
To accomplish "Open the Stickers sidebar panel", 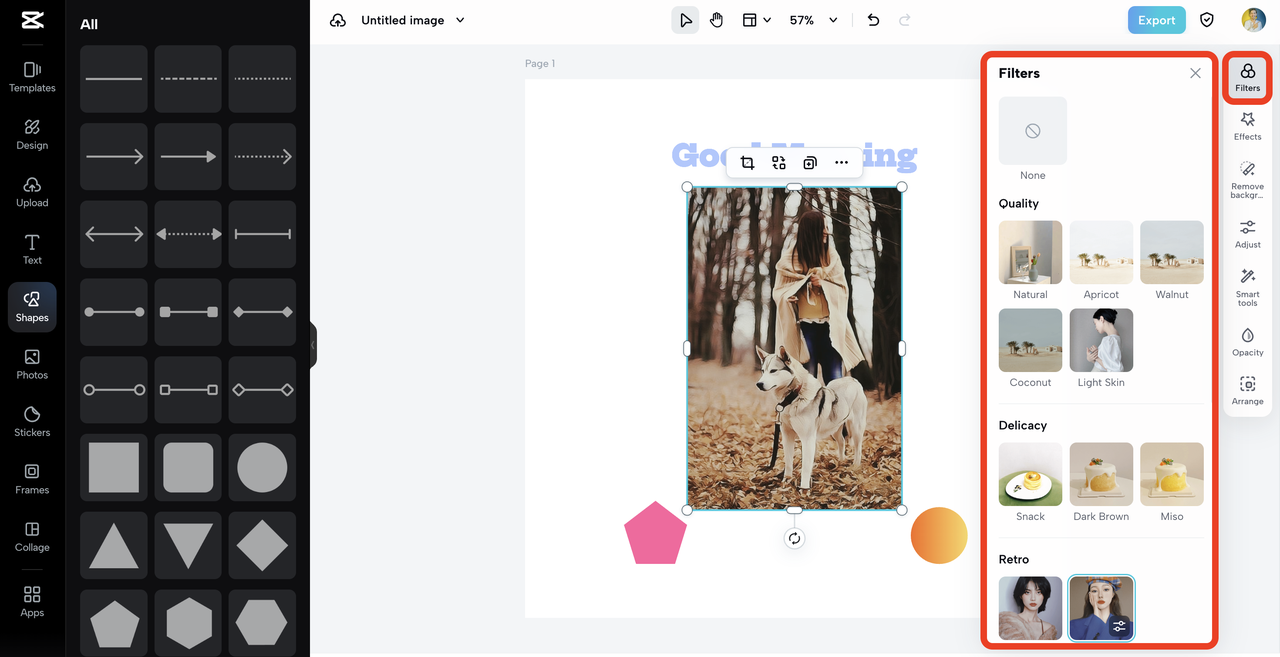I will [32, 422].
